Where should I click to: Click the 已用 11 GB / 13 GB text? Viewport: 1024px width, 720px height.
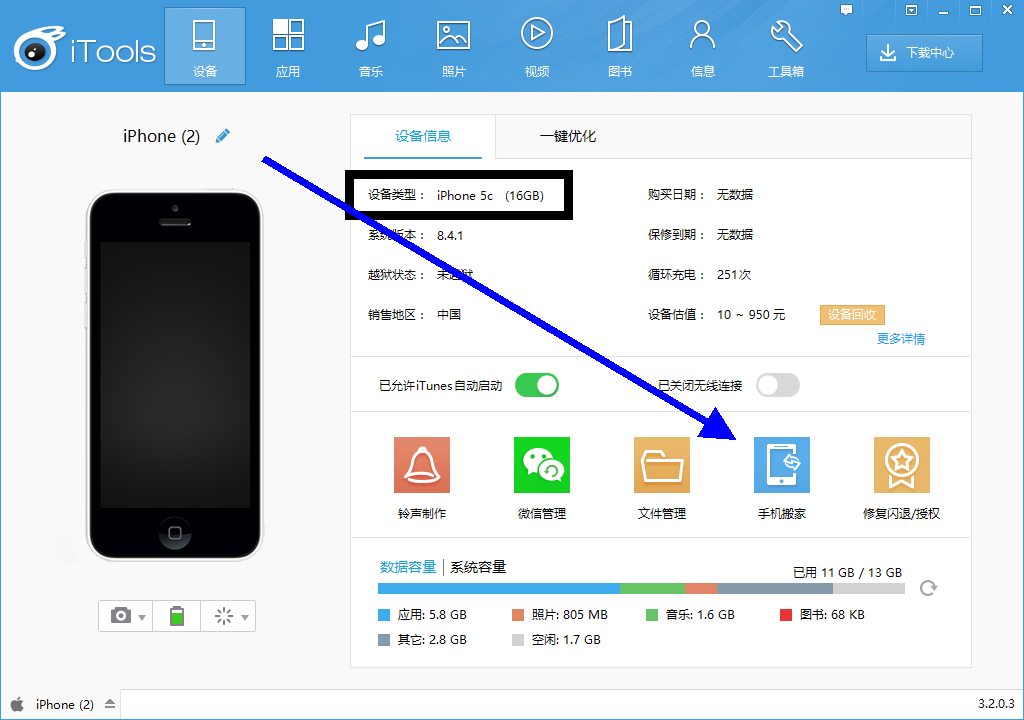(847, 572)
